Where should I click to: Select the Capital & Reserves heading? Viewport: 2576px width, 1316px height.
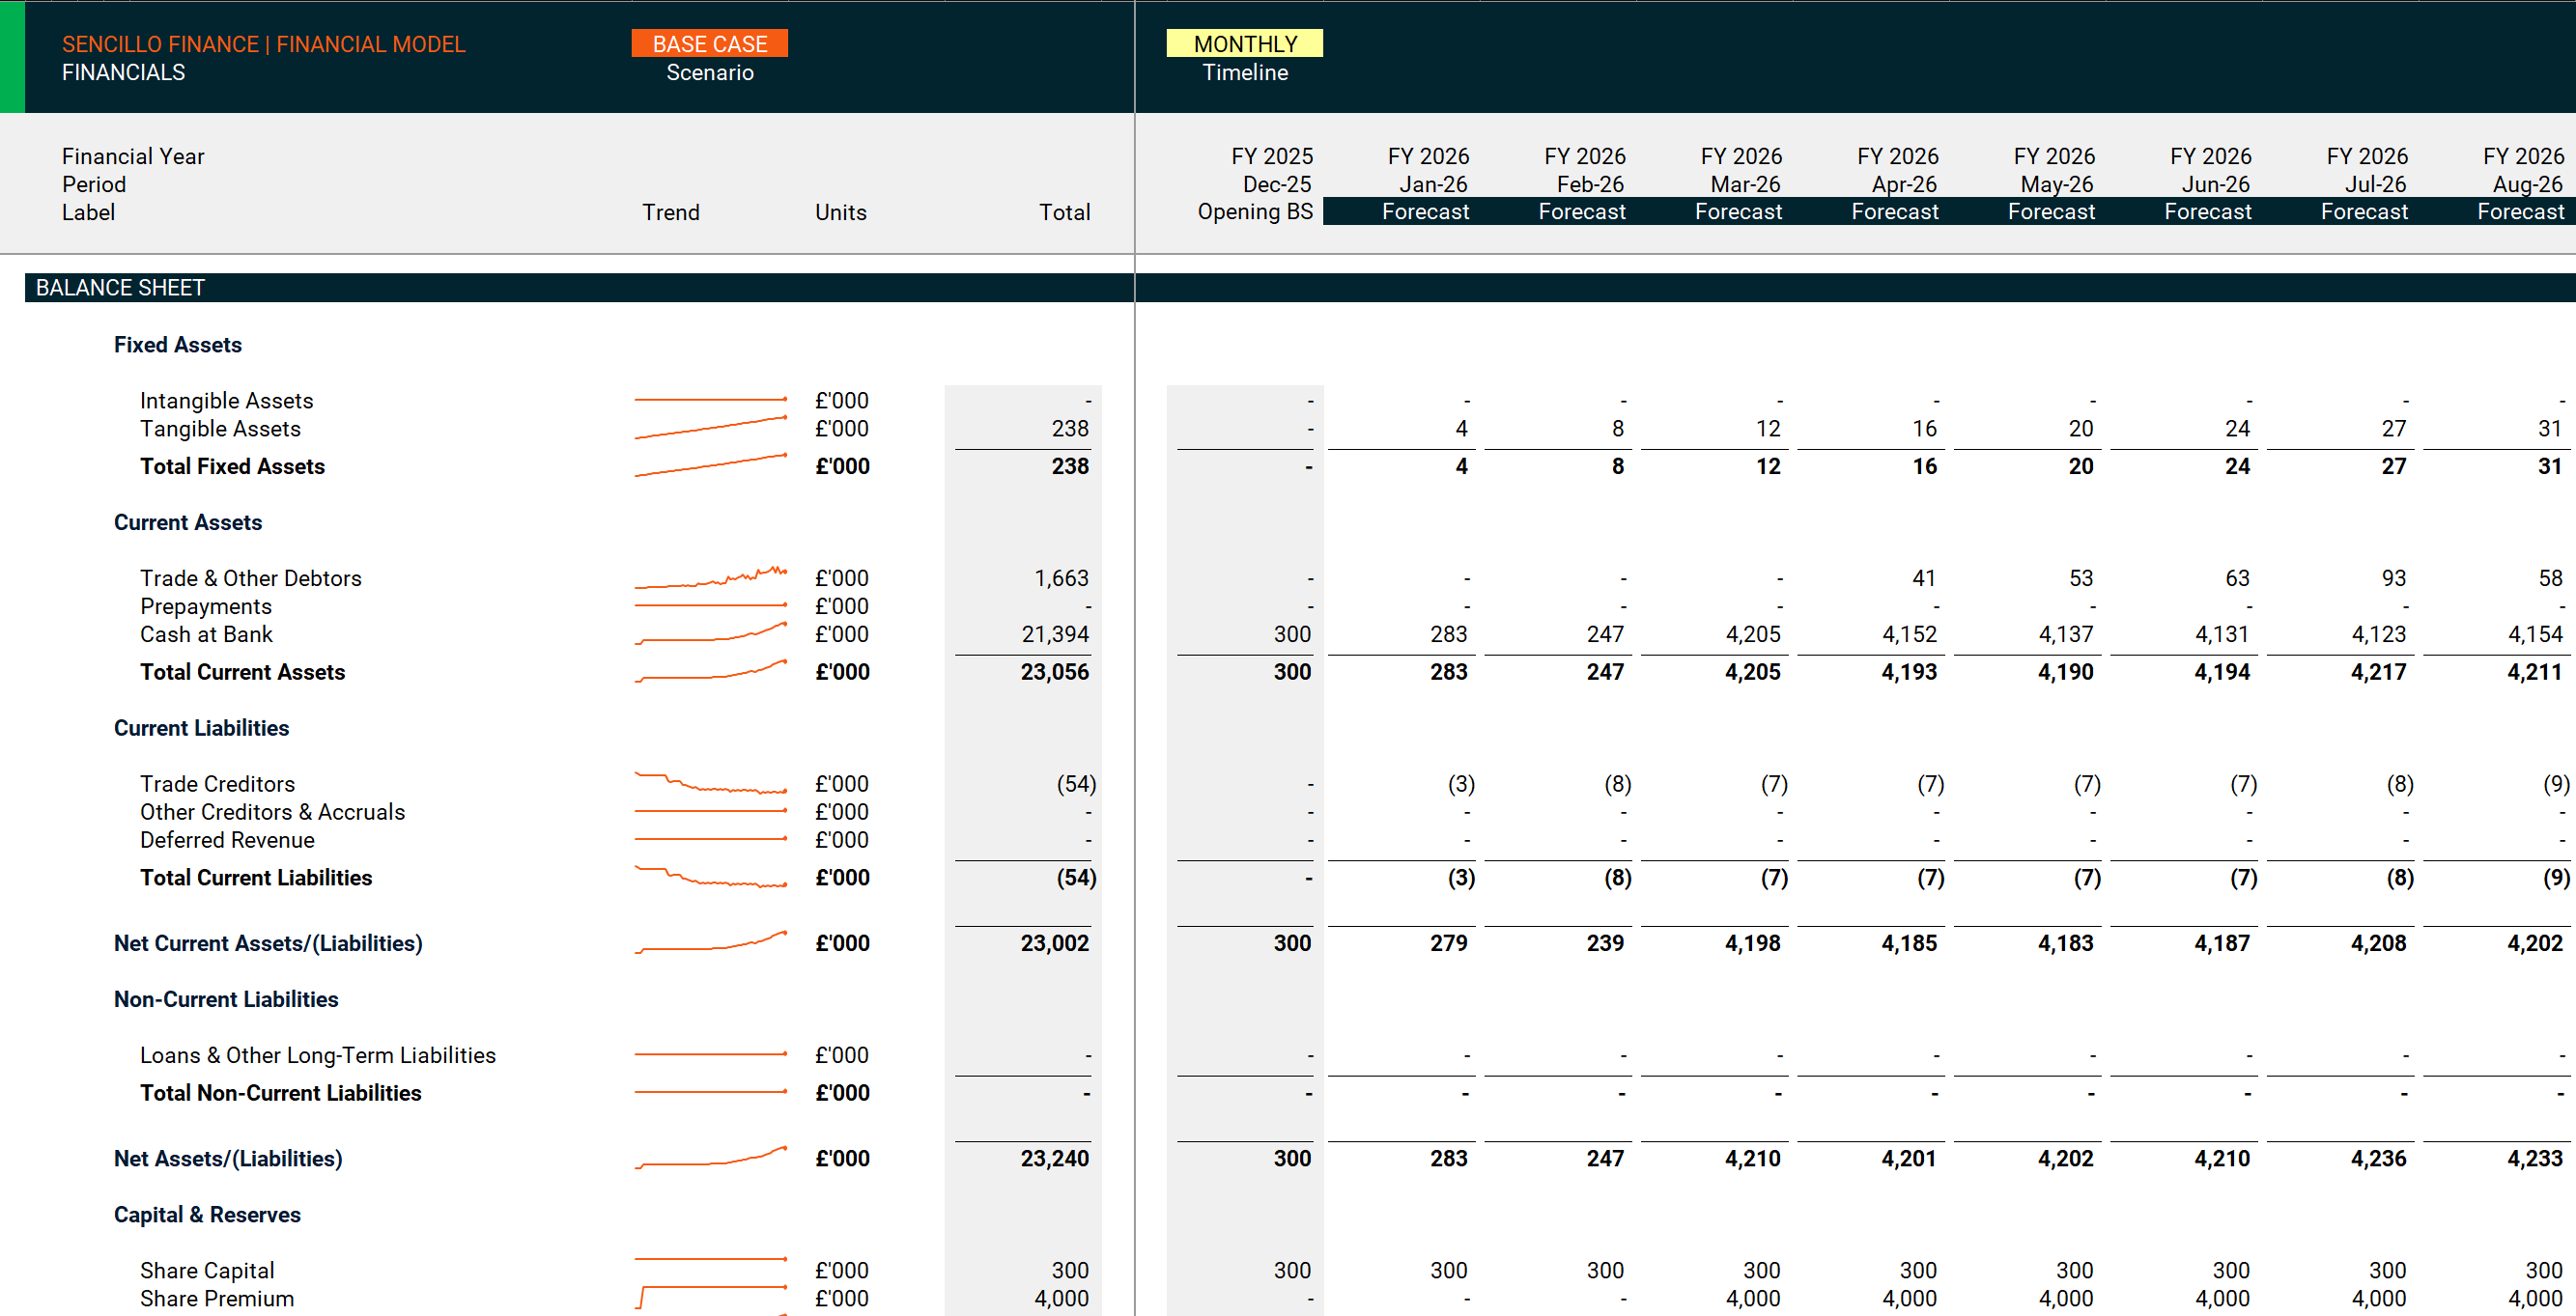coord(207,1215)
